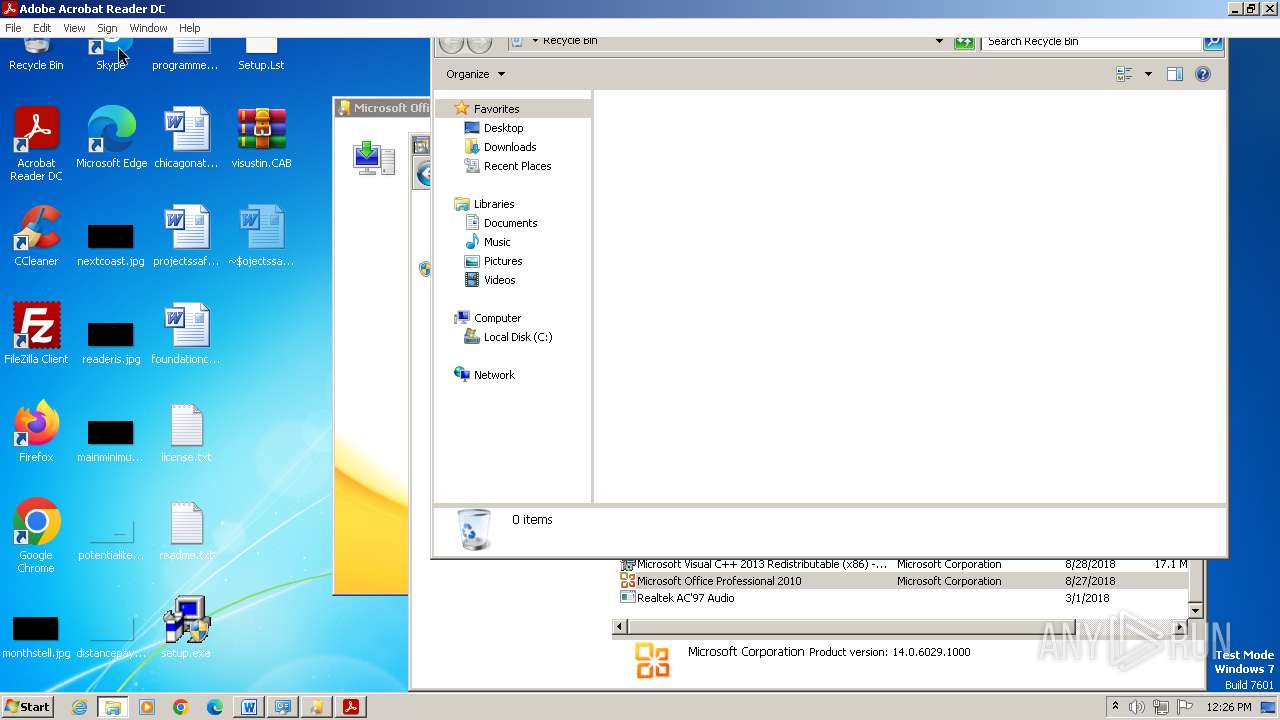Open Windows Media Player from taskbar
The height and width of the screenshot is (720, 1280).
(x=147, y=707)
